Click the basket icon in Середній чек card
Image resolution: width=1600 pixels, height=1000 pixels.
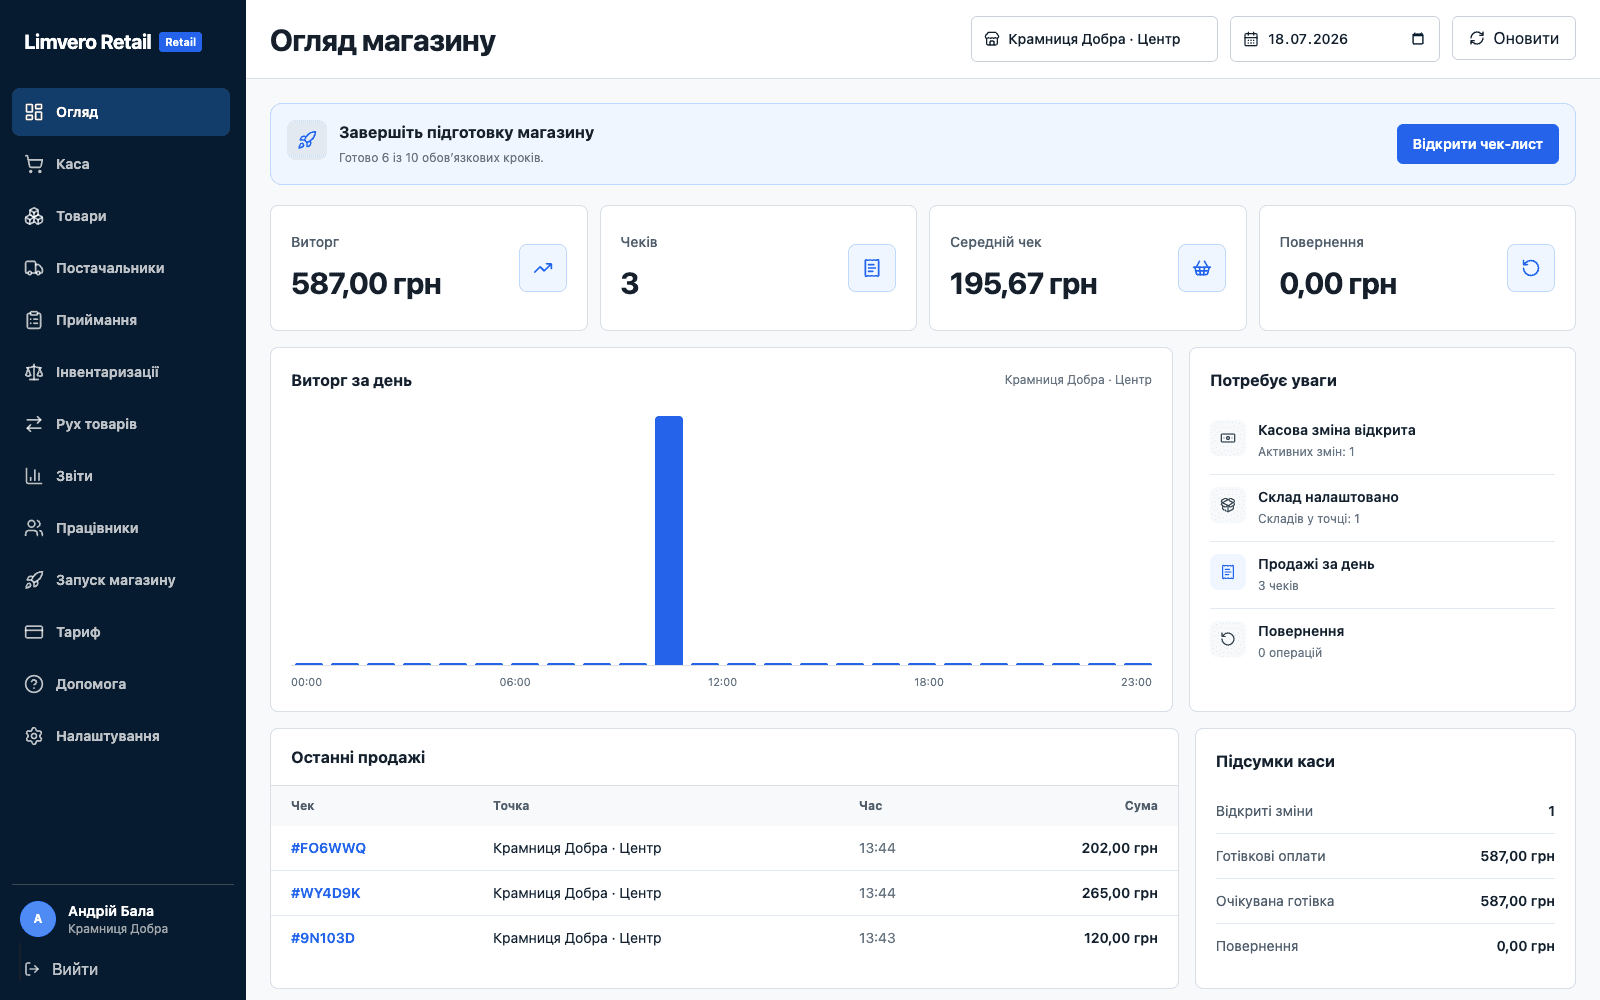[x=1202, y=268]
